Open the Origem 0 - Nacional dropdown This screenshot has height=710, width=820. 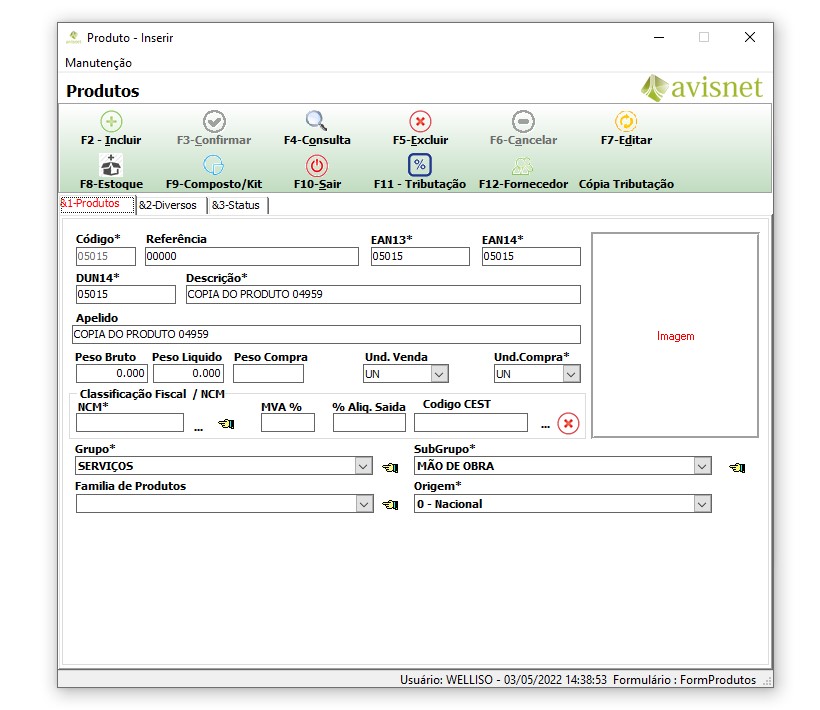(703, 505)
